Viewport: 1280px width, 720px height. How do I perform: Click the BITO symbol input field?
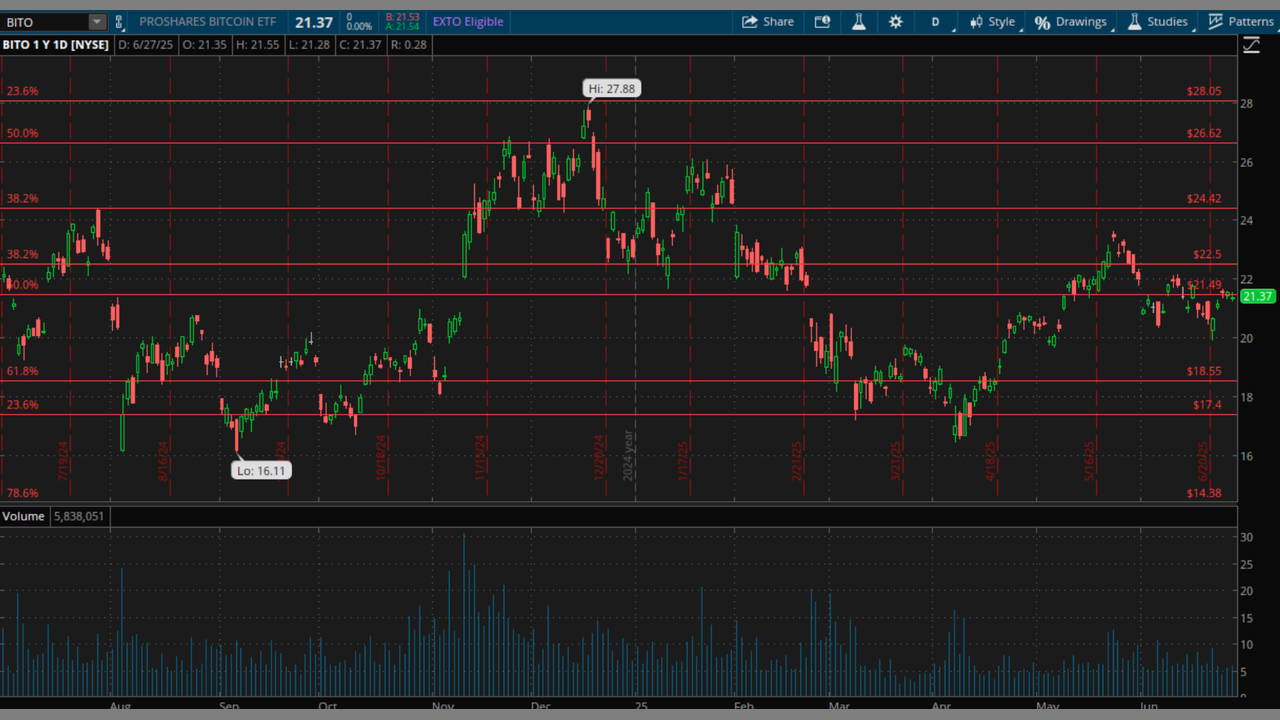(44, 22)
